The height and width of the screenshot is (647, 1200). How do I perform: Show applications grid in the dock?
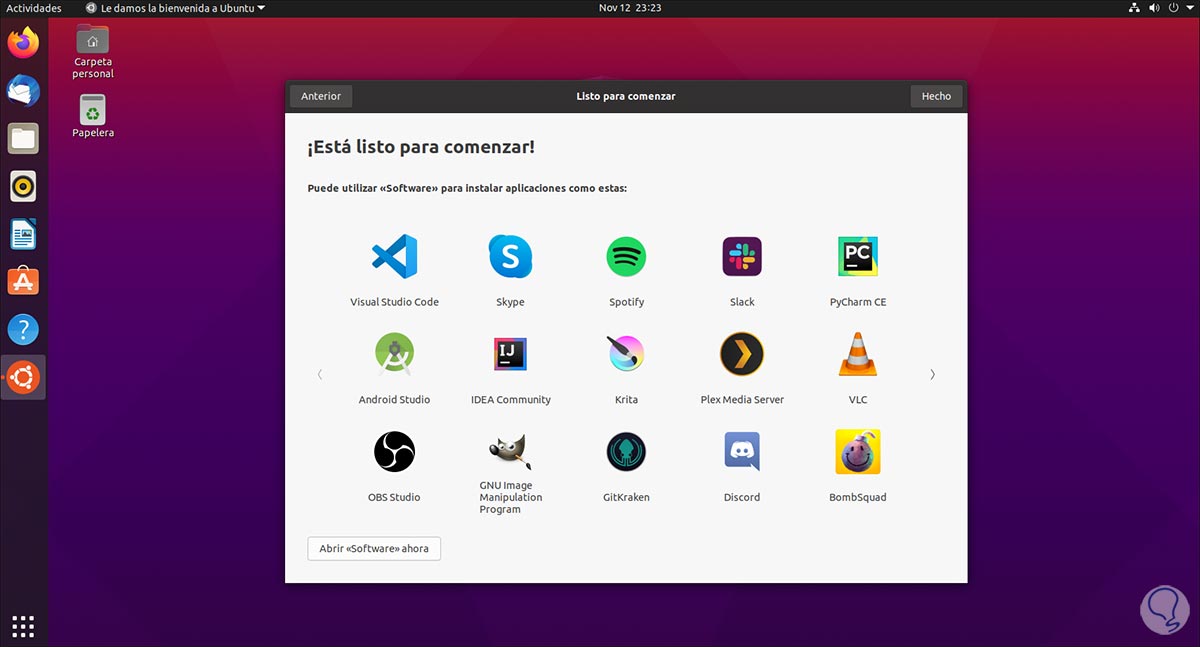tap(23, 626)
